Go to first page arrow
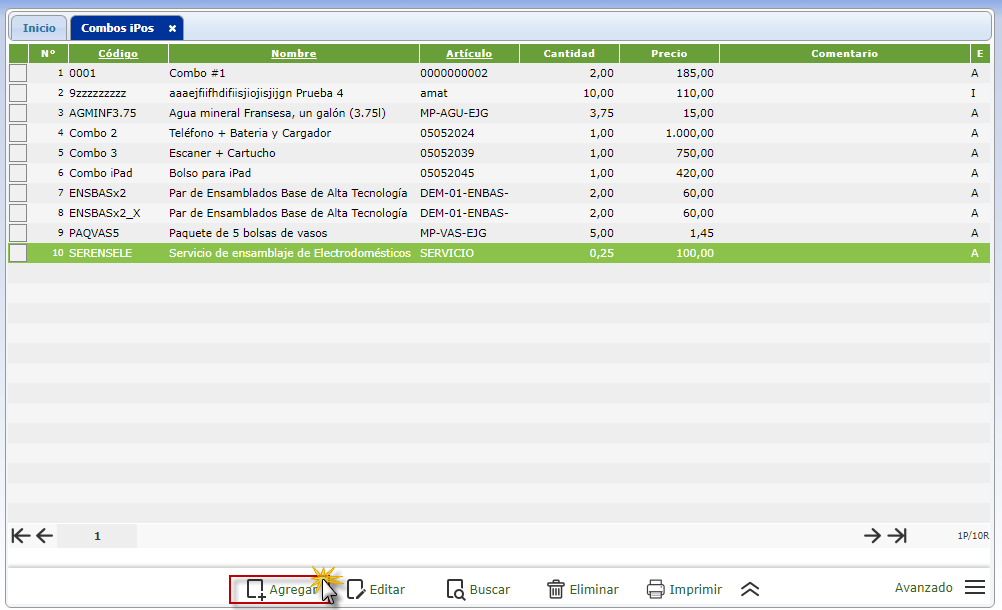Viewport: 1002px width, 610px height. pos(20,536)
